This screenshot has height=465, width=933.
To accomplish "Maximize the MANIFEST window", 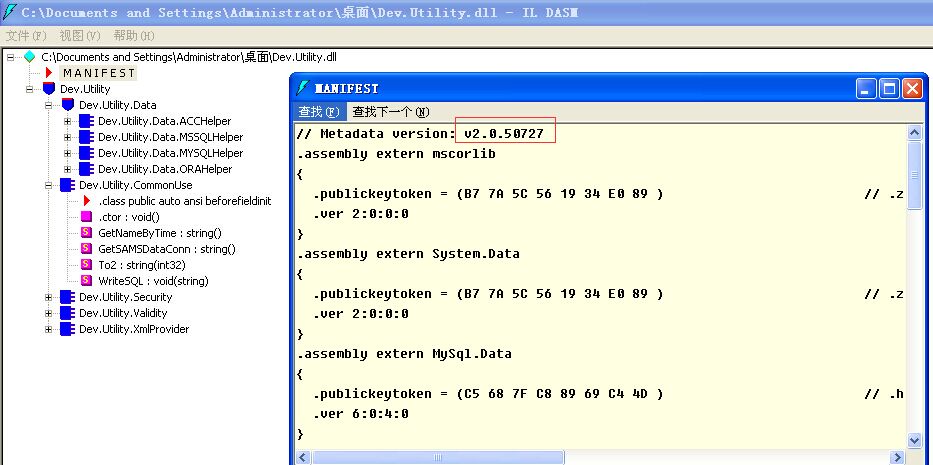I will point(890,89).
